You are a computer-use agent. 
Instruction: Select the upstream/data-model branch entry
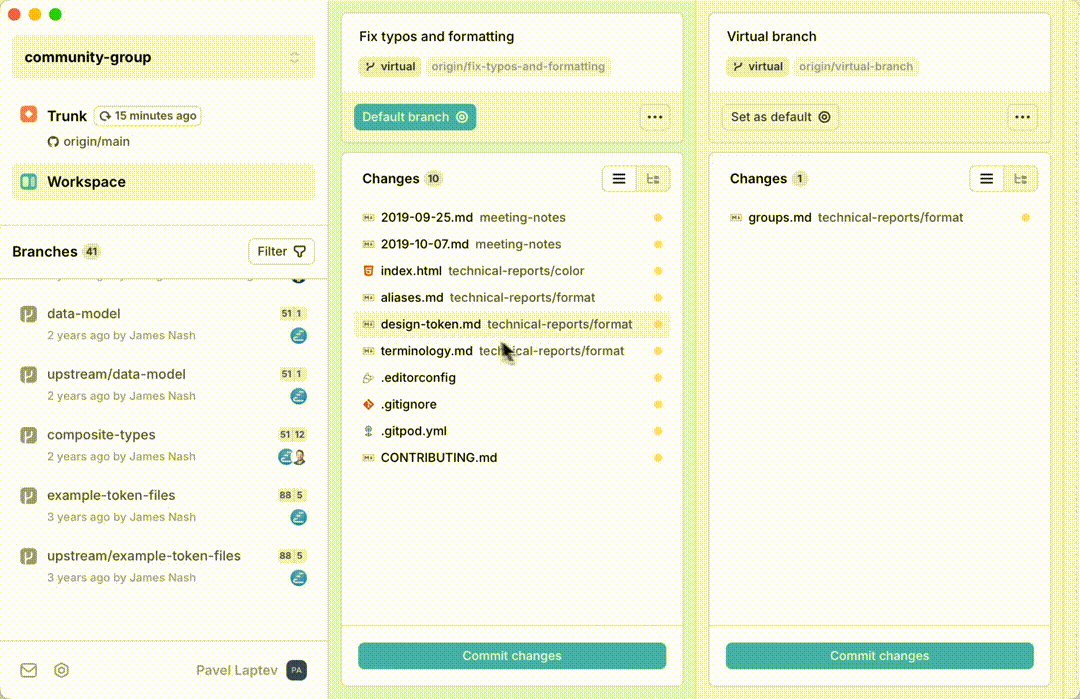tap(163, 385)
